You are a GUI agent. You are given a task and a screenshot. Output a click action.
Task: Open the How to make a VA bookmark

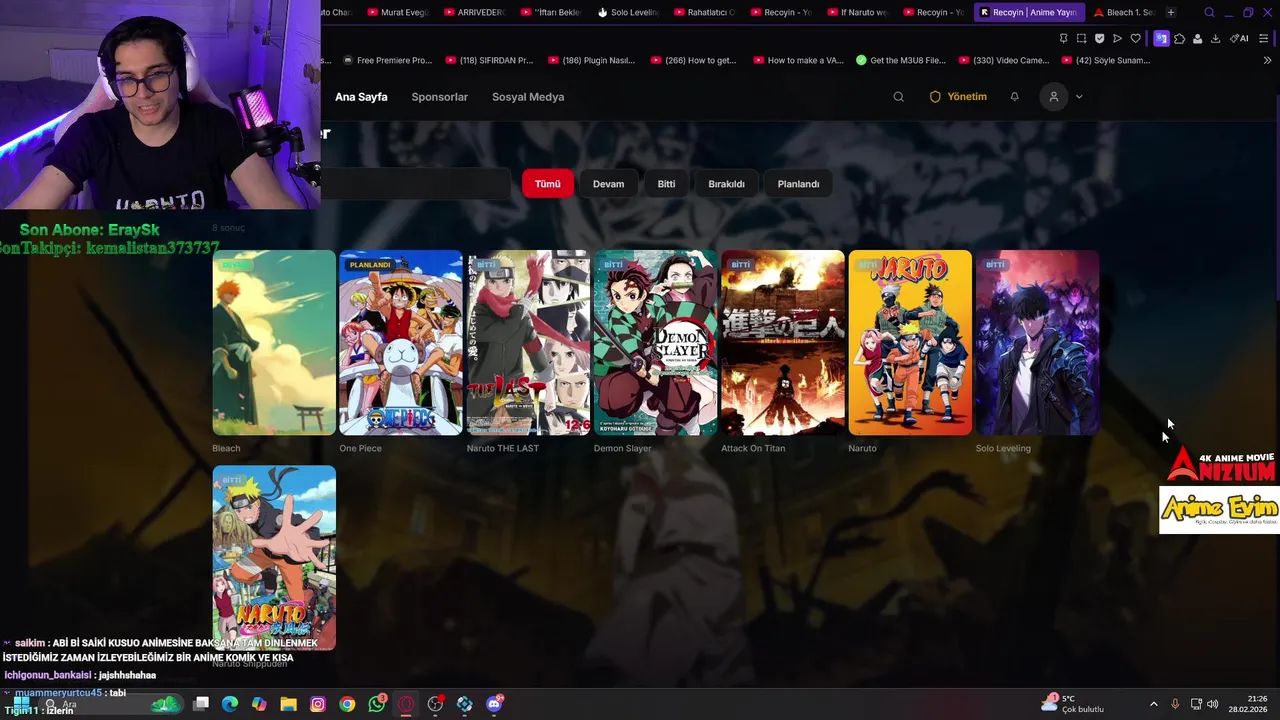tap(798, 60)
